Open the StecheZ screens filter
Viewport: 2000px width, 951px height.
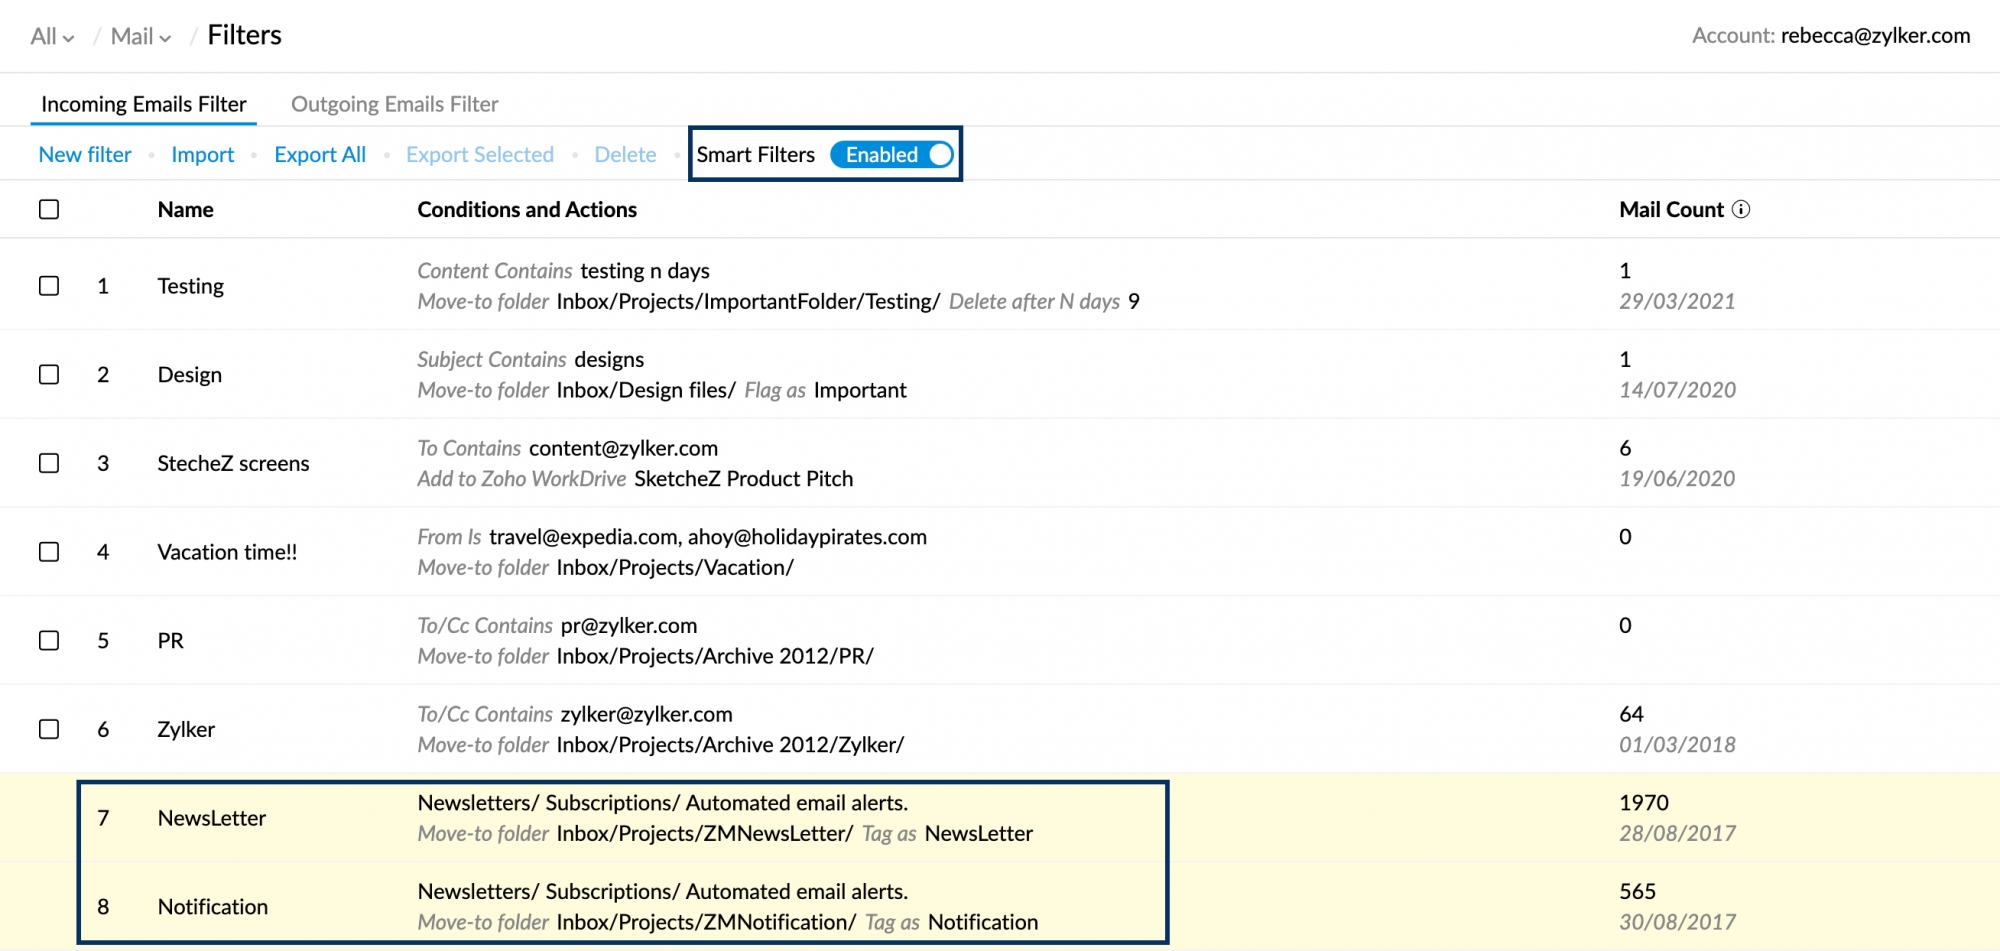(x=233, y=463)
